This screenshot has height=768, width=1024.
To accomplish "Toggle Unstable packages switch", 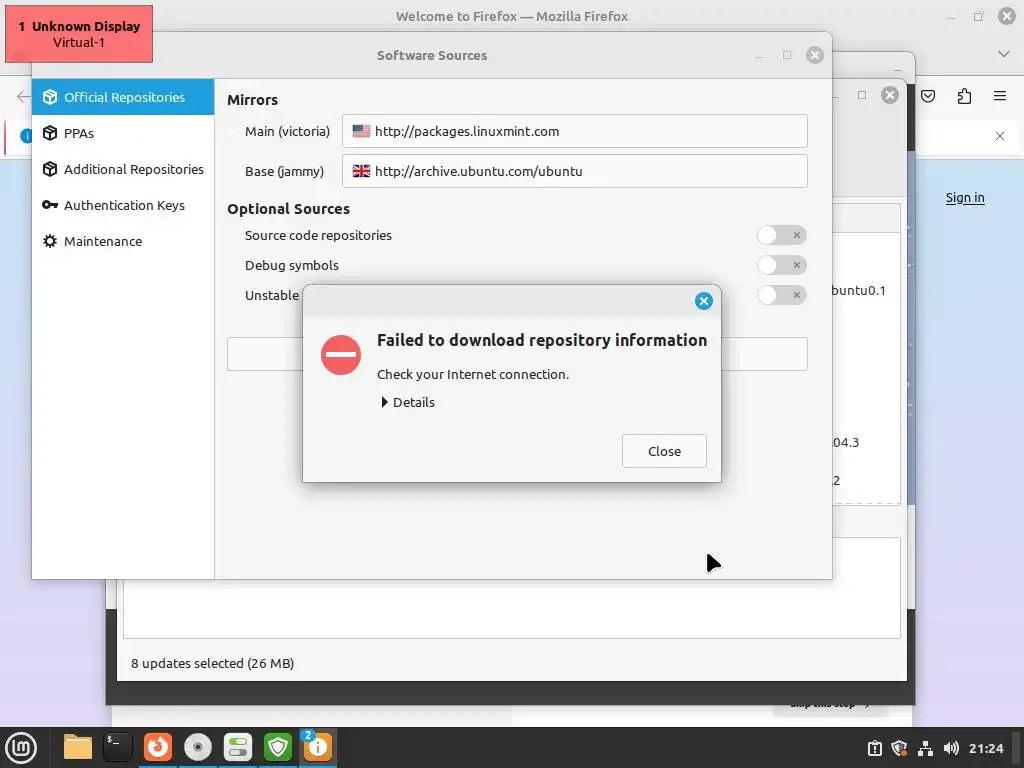I will [x=782, y=295].
